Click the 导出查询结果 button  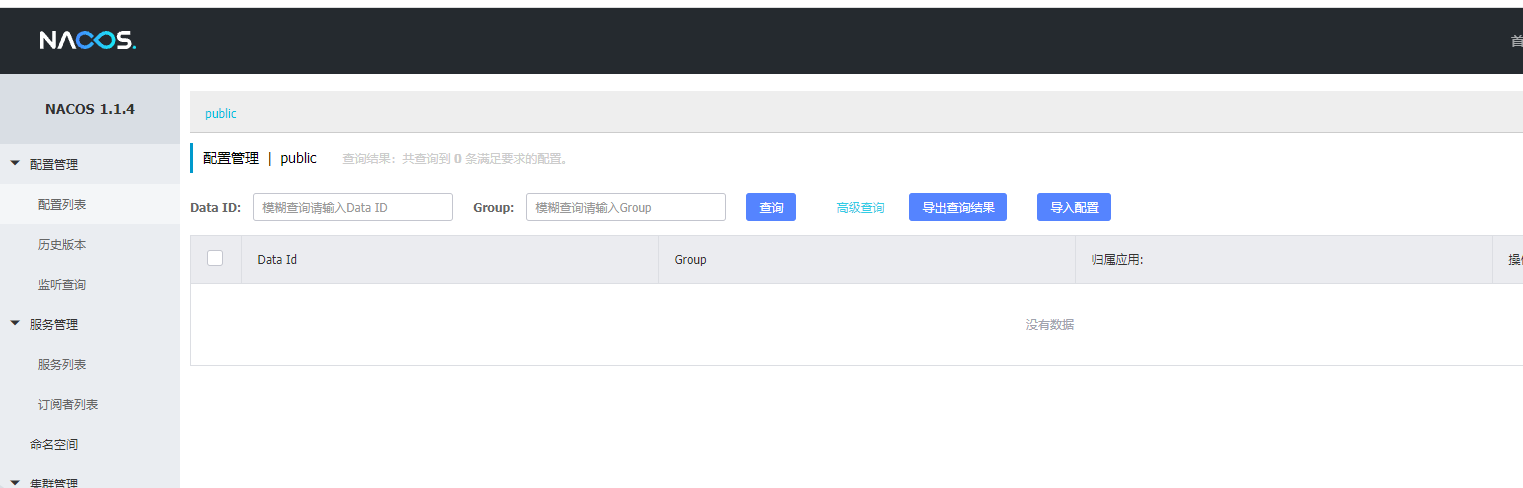(x=958, y=207)
